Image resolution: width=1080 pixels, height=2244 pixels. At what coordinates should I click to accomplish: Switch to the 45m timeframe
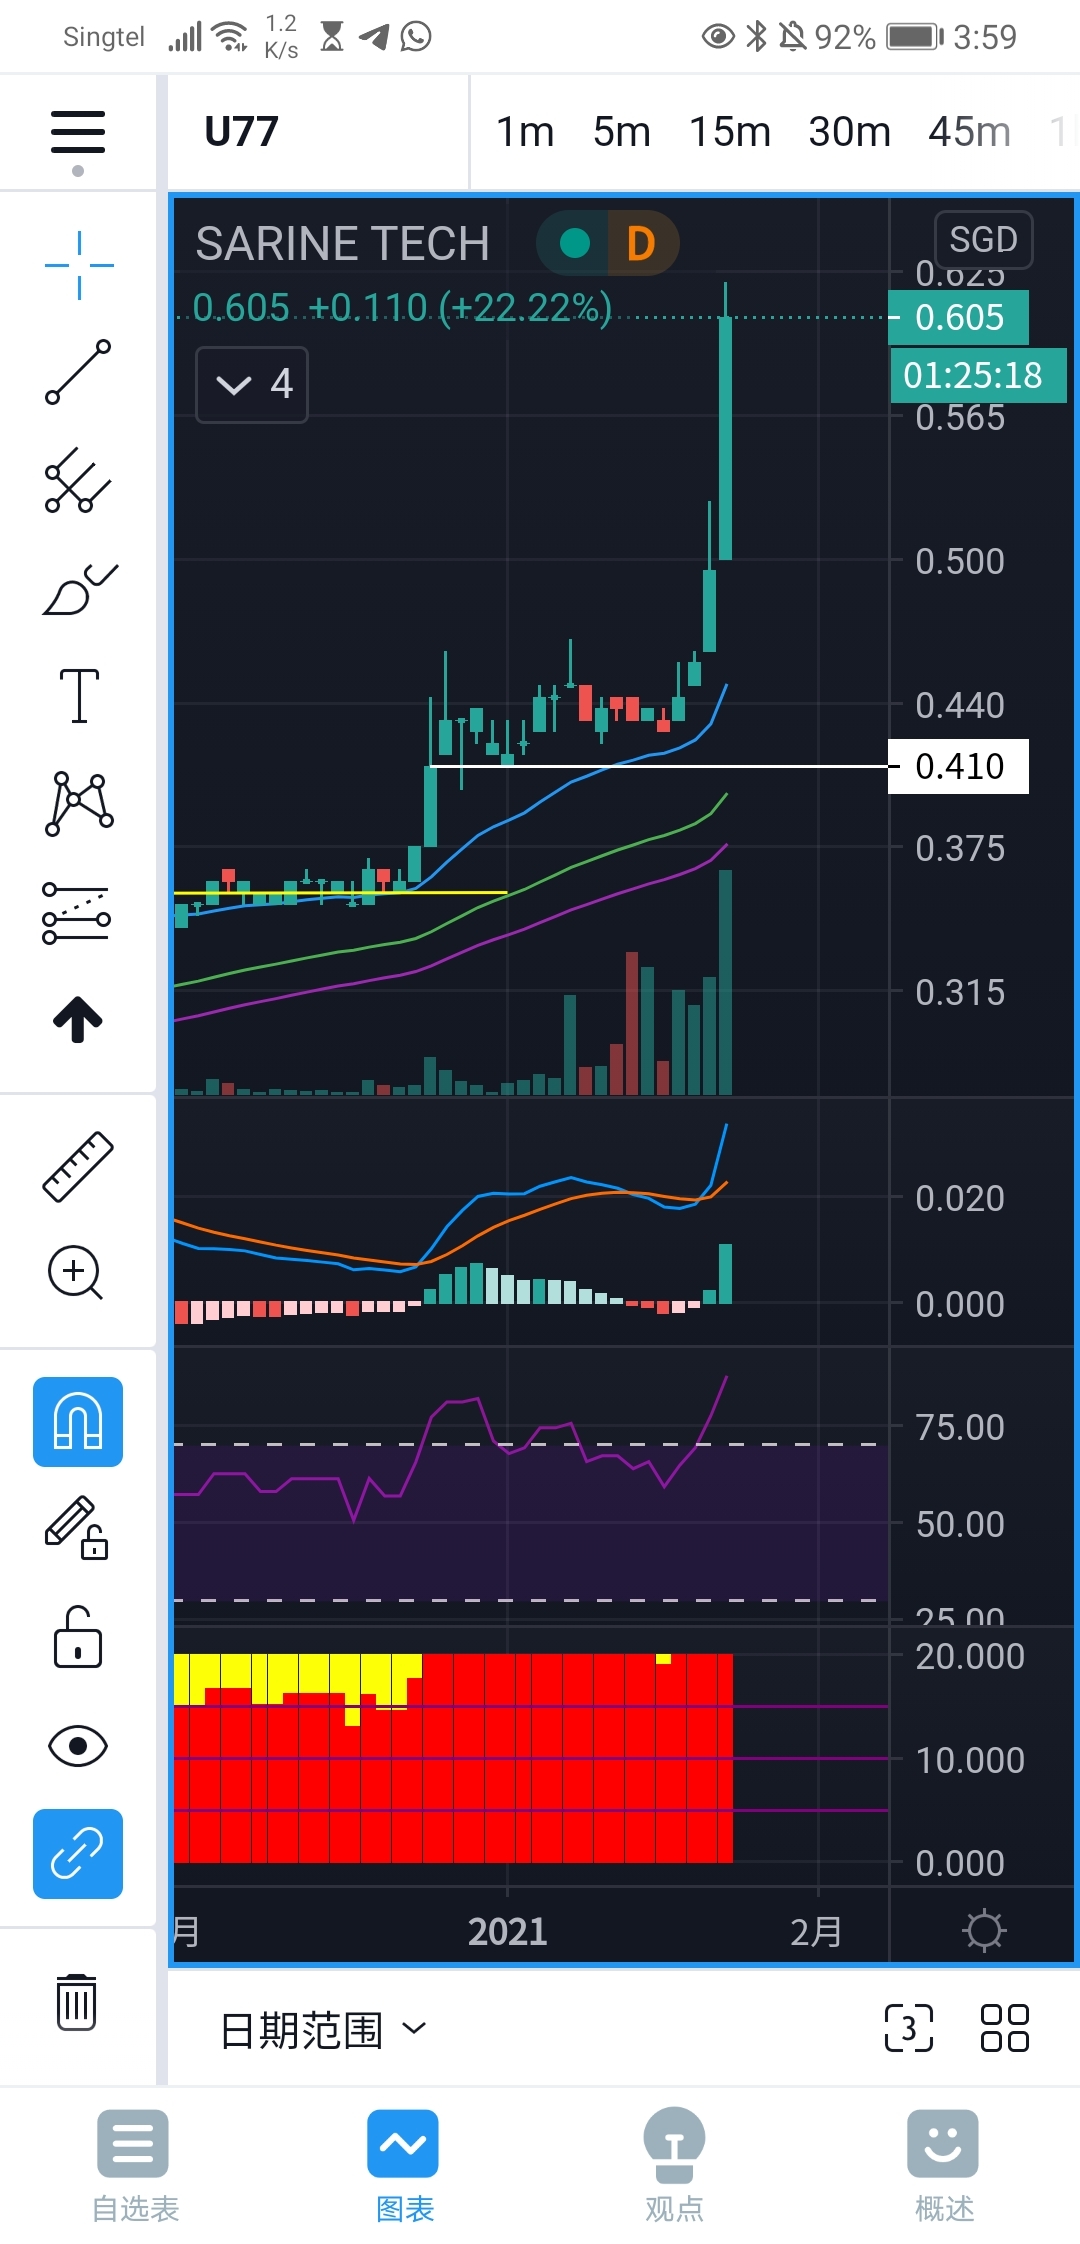[969, 131]
